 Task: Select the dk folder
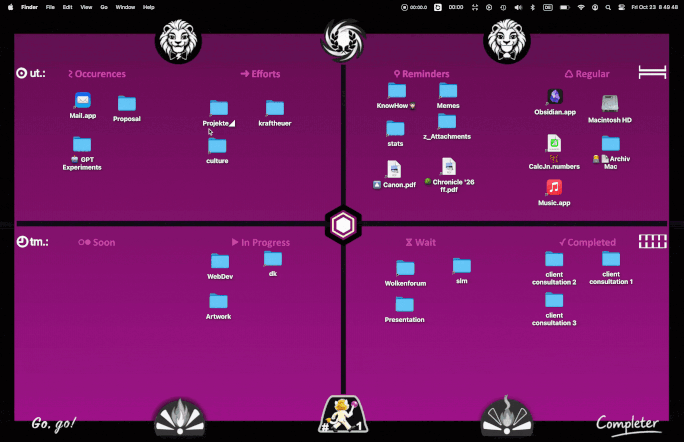pos(273,259)
